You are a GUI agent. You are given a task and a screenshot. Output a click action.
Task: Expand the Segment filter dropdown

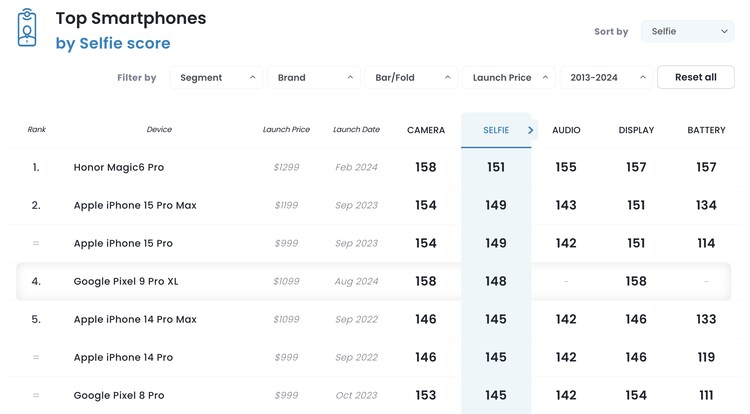(216, 78)
